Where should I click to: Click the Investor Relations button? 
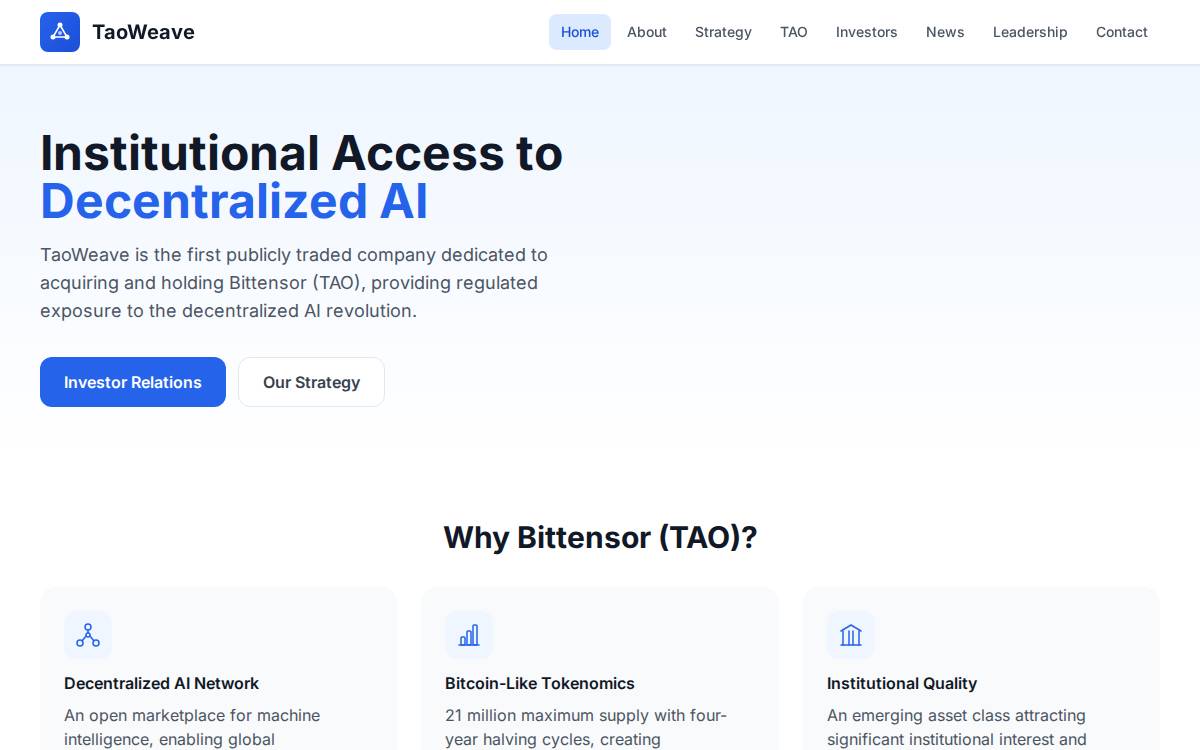point(133,382)
